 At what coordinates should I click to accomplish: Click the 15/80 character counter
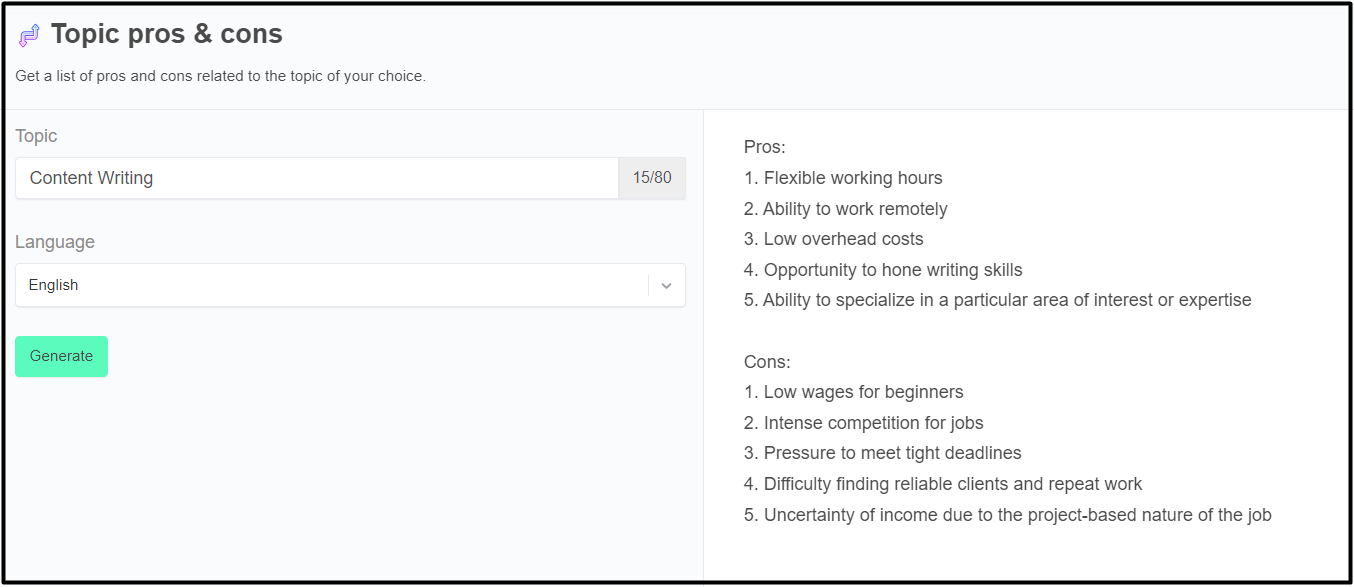(652, 178)
